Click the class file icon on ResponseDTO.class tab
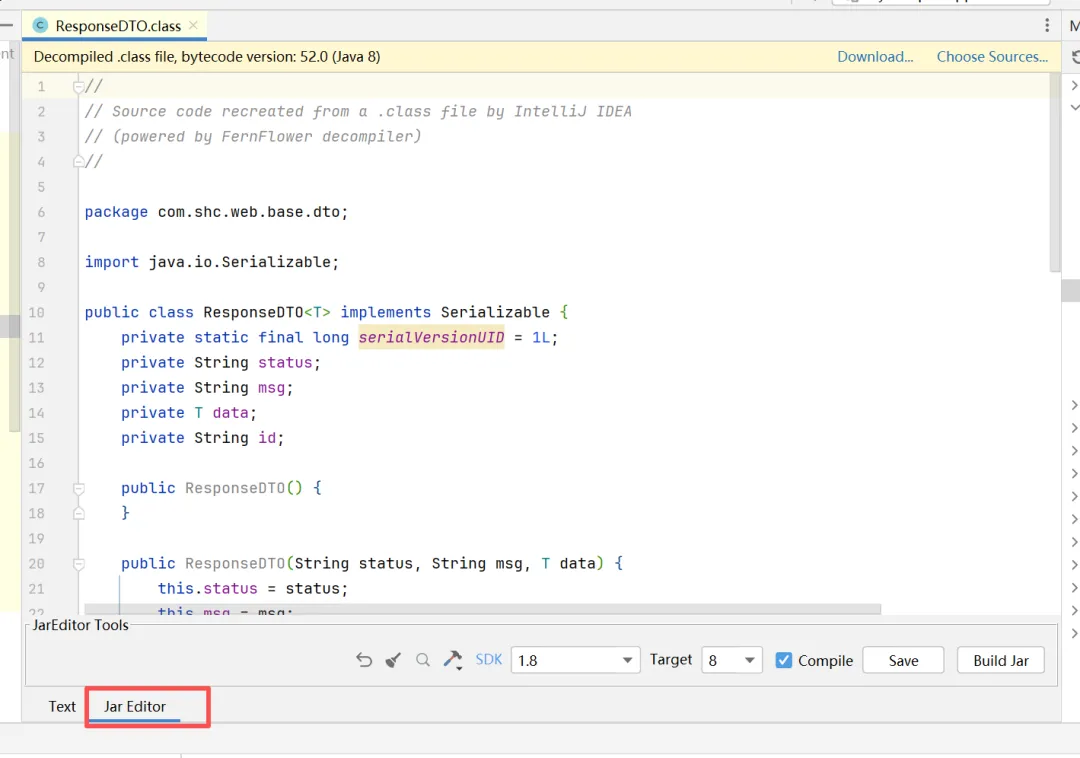This screenshot has width=1080, height=758. coord(41,25)
